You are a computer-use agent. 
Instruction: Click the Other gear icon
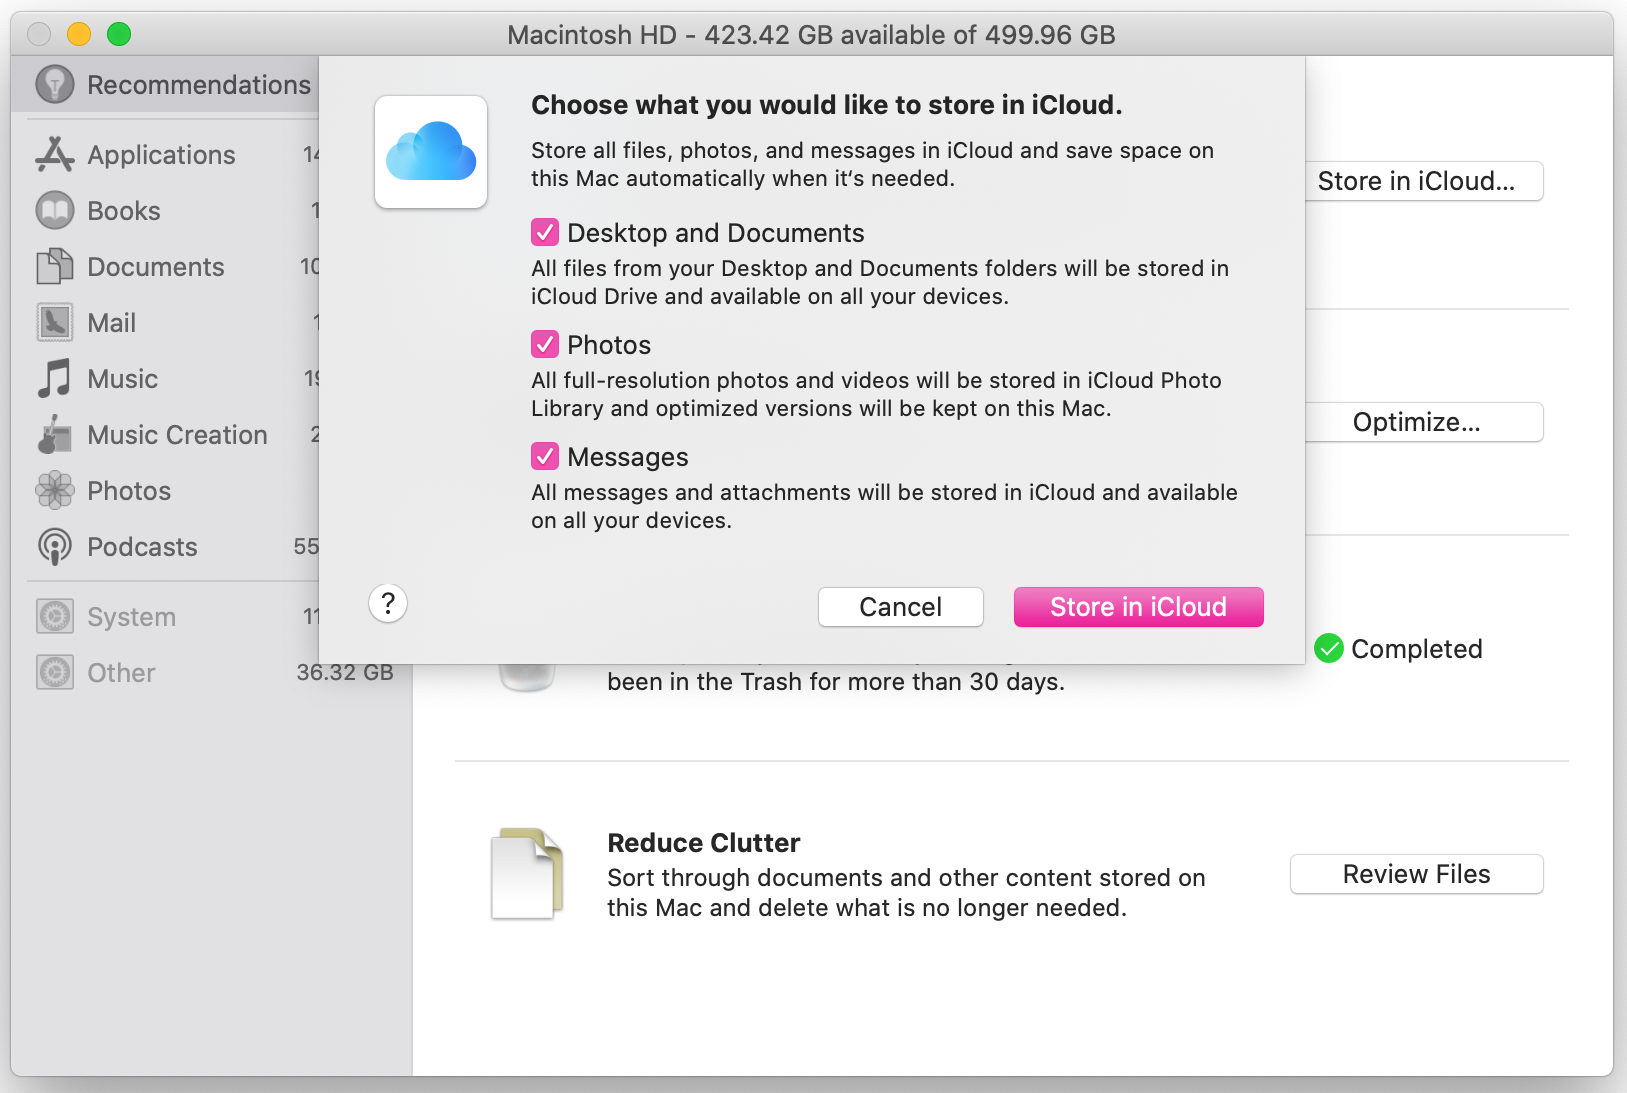(x=55, y=672)
